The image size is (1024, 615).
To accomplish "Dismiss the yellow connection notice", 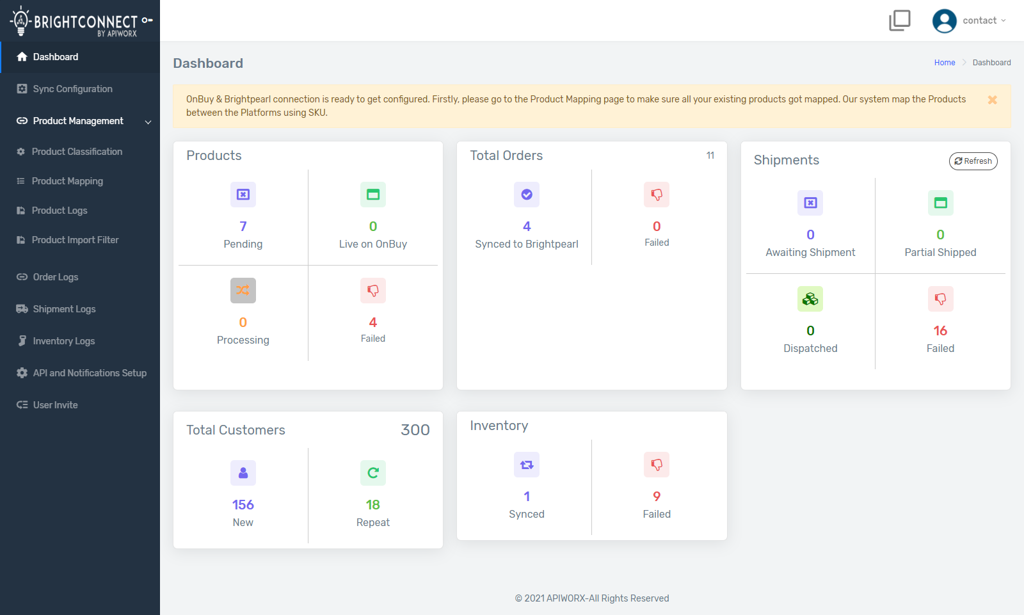I will 991,100.
